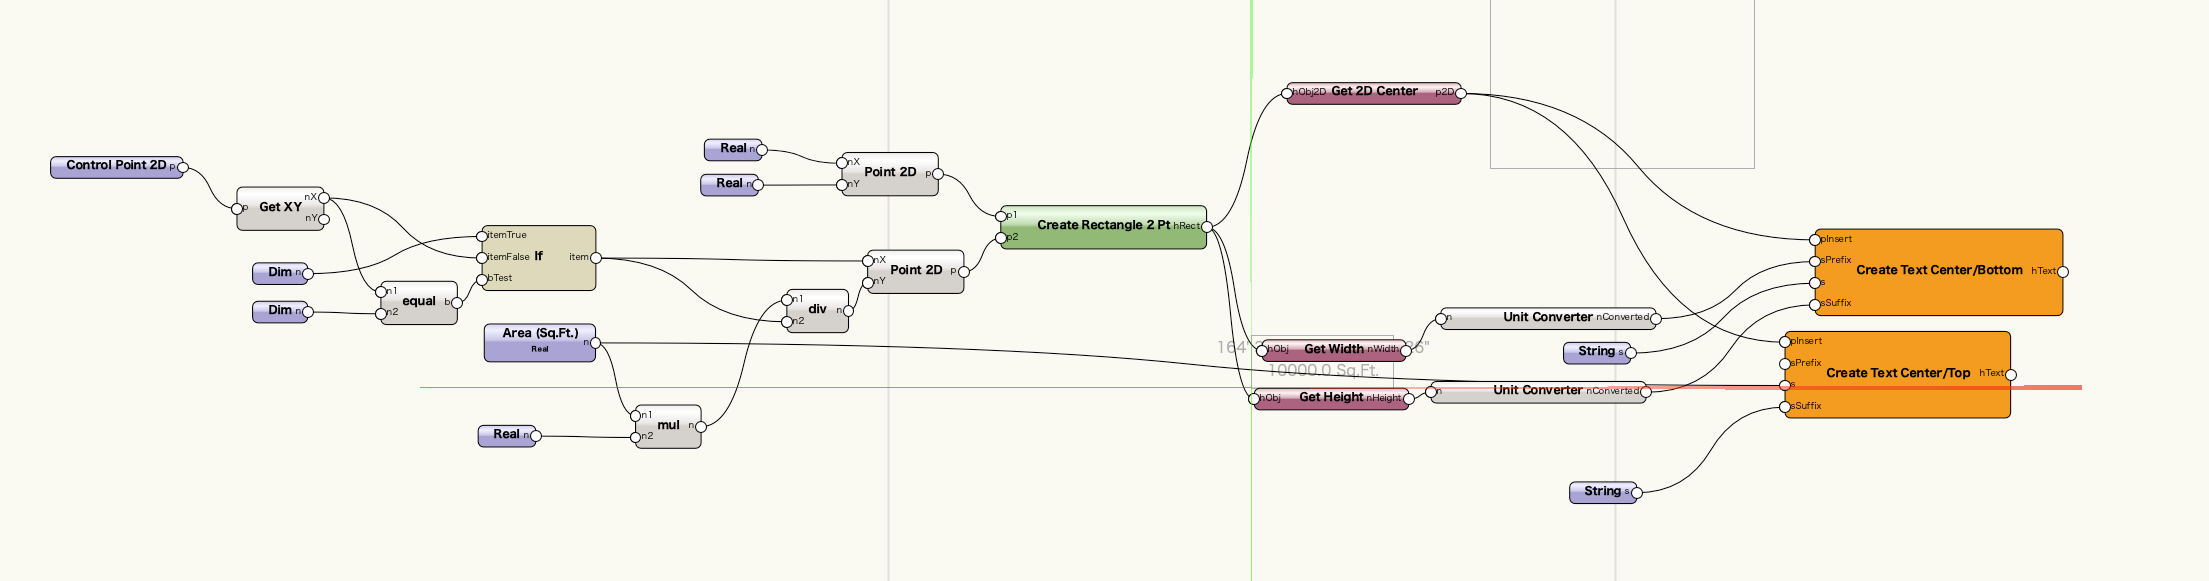
Task: Select the Get Height node
Action: (x=1330, y=398)
